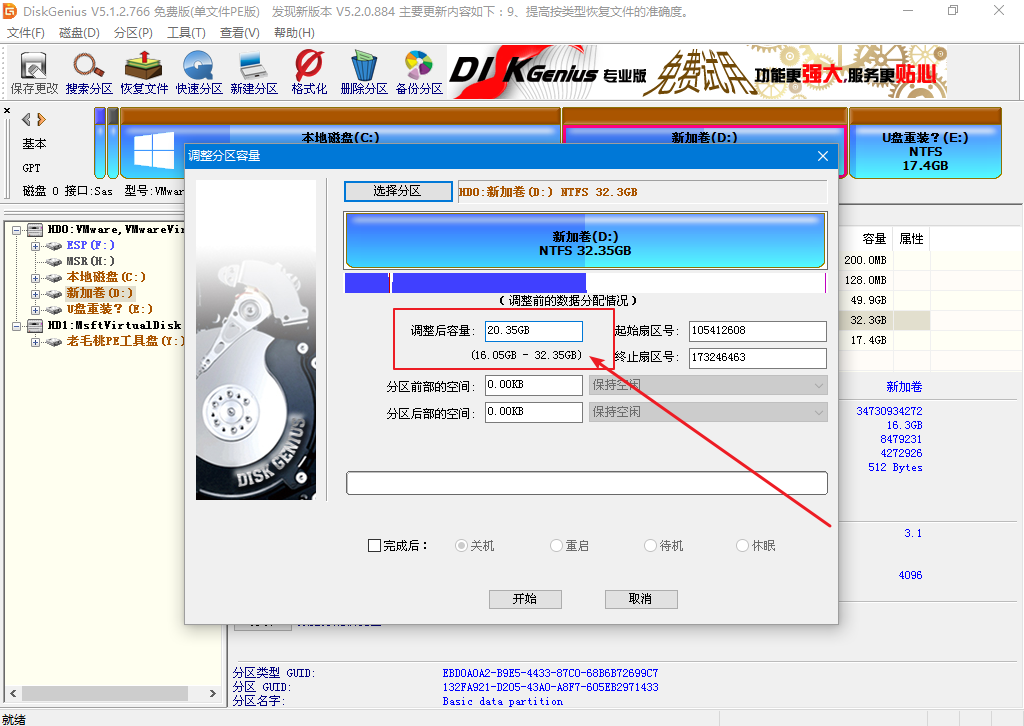Viewport: 1024px width, 726px height.
Task: Open the Backup Partition (备份分区) tool
Action: 419,72
